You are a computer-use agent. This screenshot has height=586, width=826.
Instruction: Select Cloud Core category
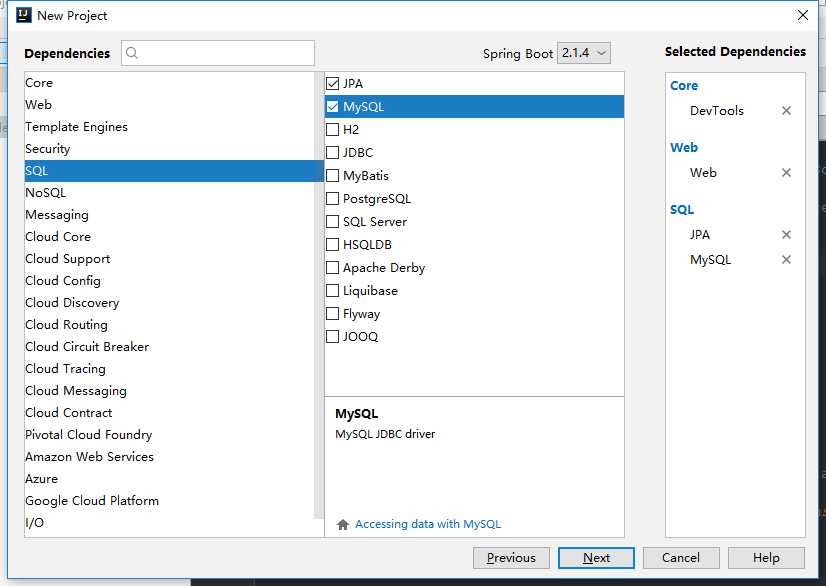click(x=170, y=237)
